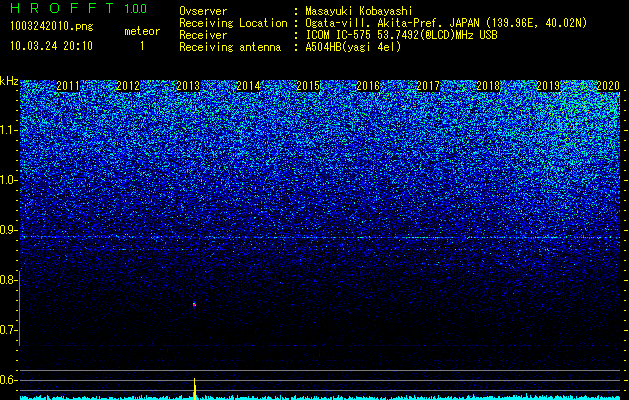Click the version number 1.00

click(135, 8)
